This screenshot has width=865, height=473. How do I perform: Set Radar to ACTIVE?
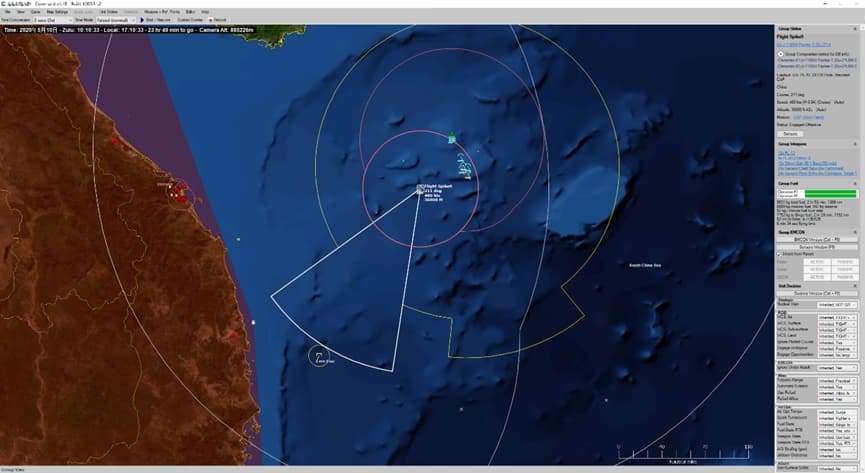pyautogui.click(x=817, y=262)
